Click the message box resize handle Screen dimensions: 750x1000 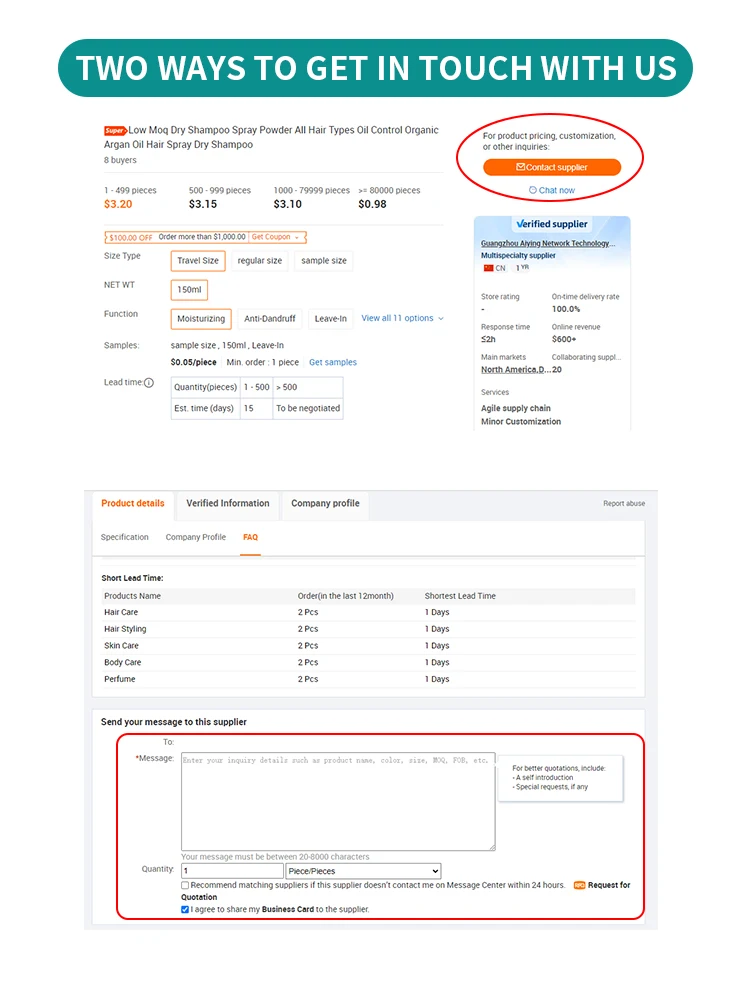click(x=491, y=846)
